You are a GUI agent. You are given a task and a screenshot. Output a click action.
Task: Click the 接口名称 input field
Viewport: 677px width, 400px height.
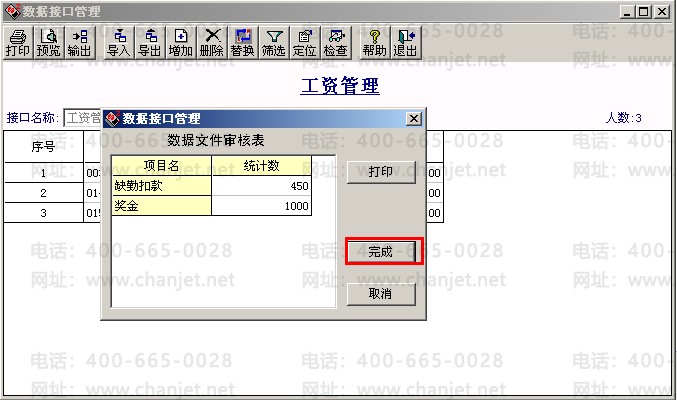click(x=82, y=117)
